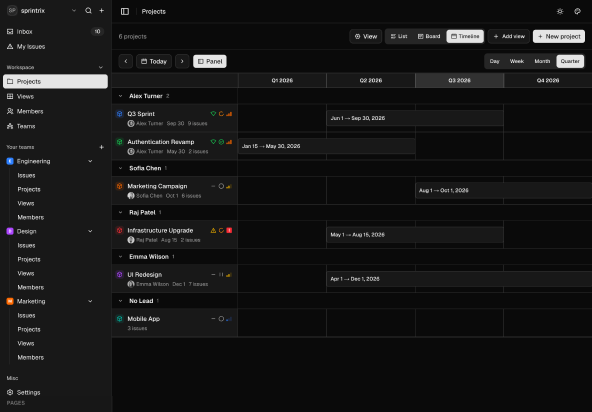Click the Q3 Sprint project cube icon
Viewport: 592px width, 412px height.
tap(120, 114)
